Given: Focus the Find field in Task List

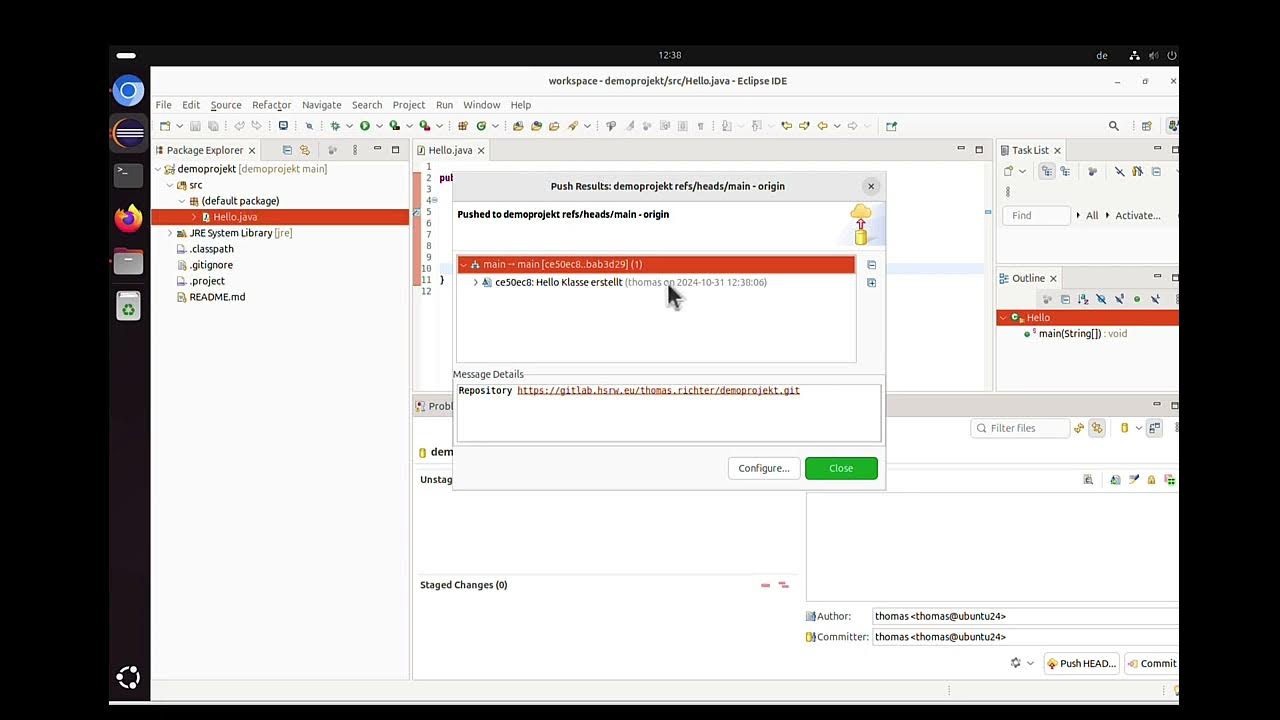Looking at the screenshot, I should click(x=1036, y=215).
